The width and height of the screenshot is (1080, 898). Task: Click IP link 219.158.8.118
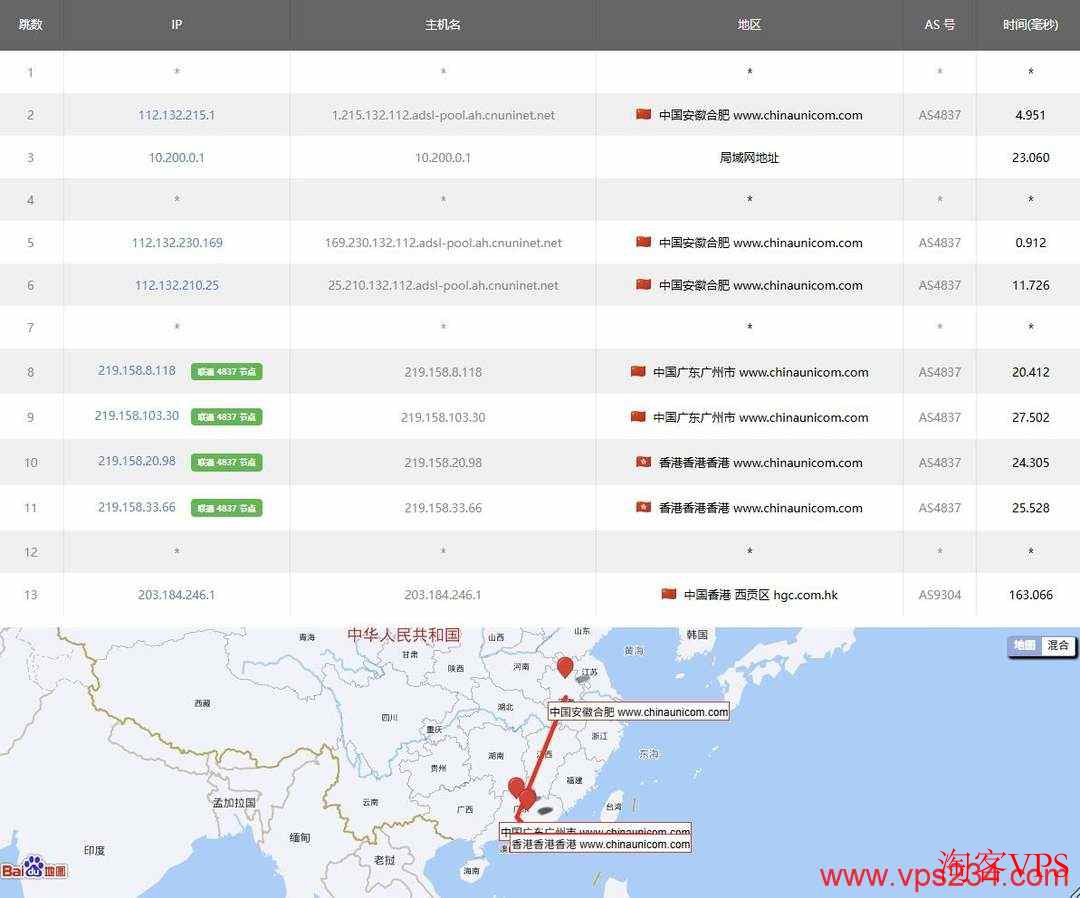[136, 370]
